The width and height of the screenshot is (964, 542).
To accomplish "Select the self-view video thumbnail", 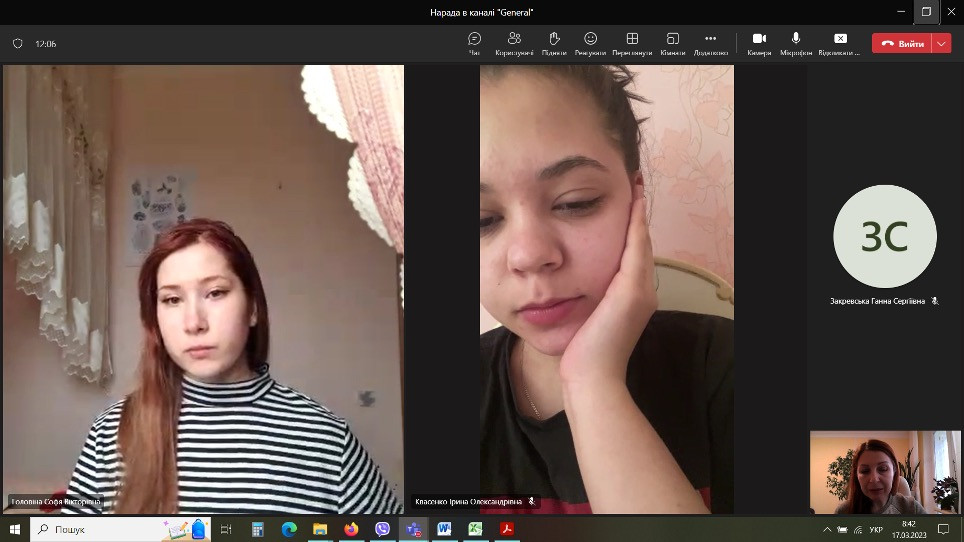I will point(884,472).
